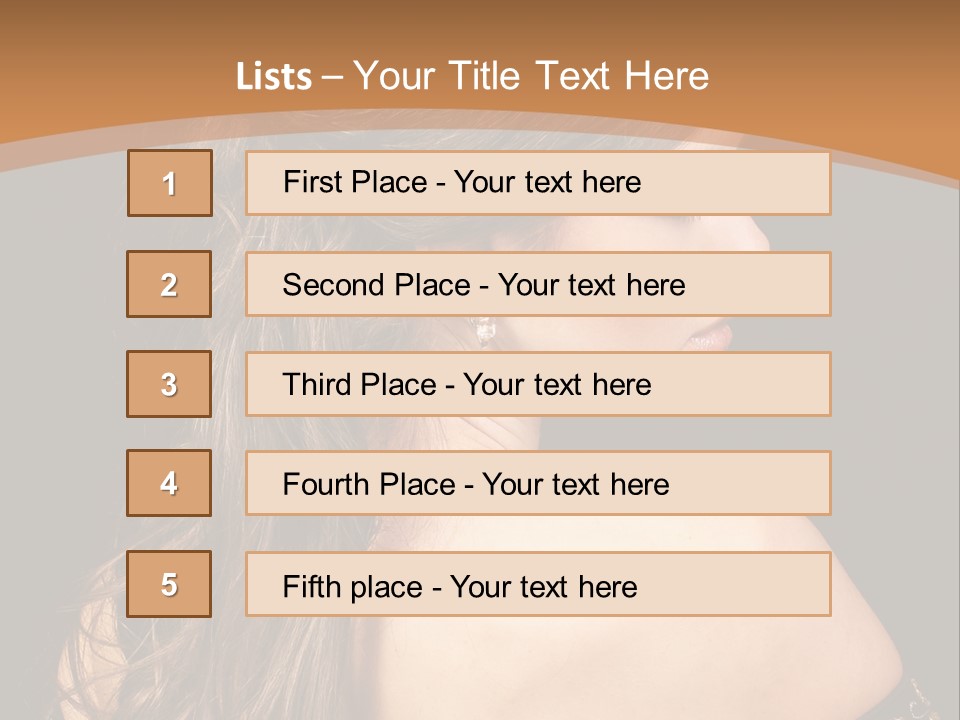Select the Second Place text box
Image resolution: width=960 pixels, height=720 pixels.
538,284
